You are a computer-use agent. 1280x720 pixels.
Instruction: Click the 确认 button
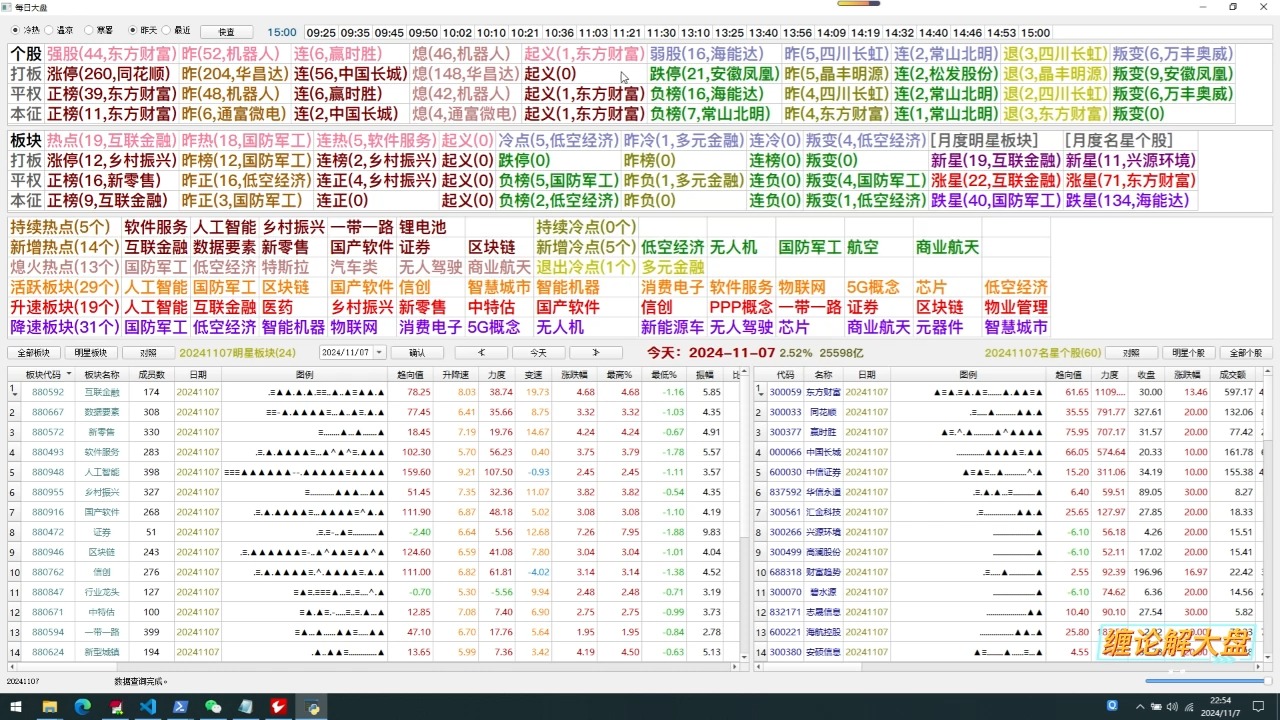pyautogui.click(x=417, y=353)
